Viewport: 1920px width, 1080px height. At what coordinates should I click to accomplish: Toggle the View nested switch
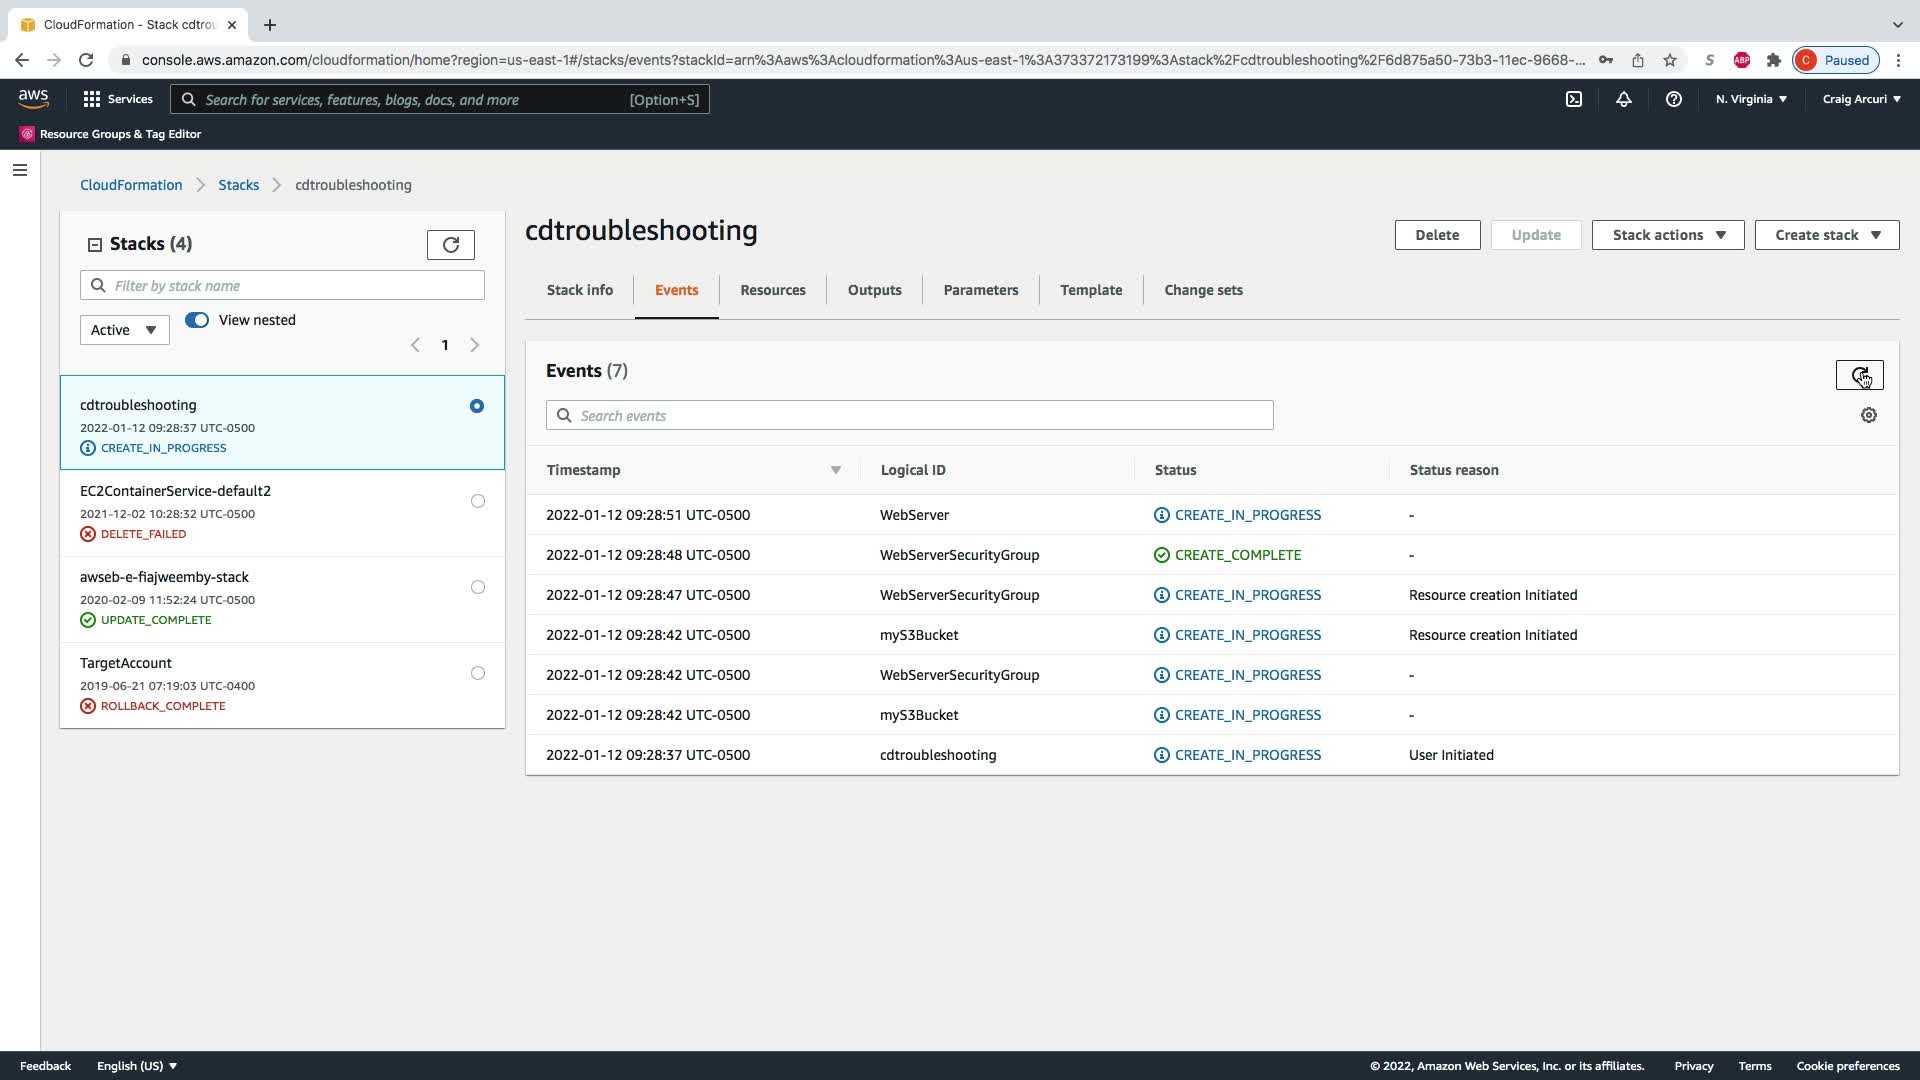(x=197, y=320)
